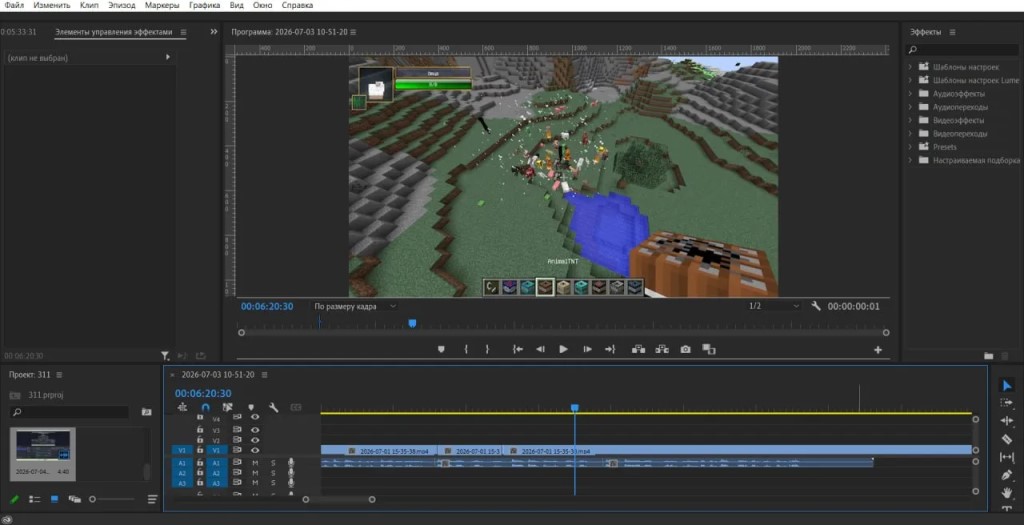This screenshot has height=525, width=1024.
Task: Click the Mark Out brace button
Action: (487, 349)
